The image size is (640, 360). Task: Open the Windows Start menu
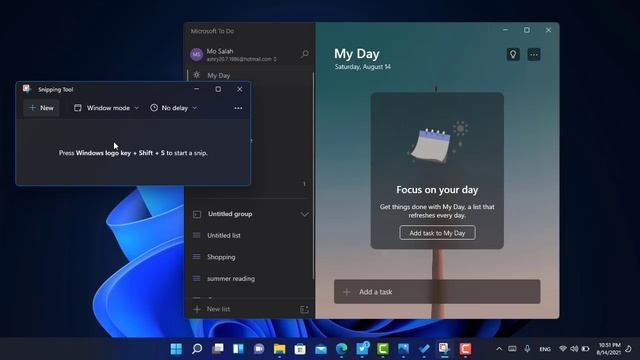coord(176,349)
